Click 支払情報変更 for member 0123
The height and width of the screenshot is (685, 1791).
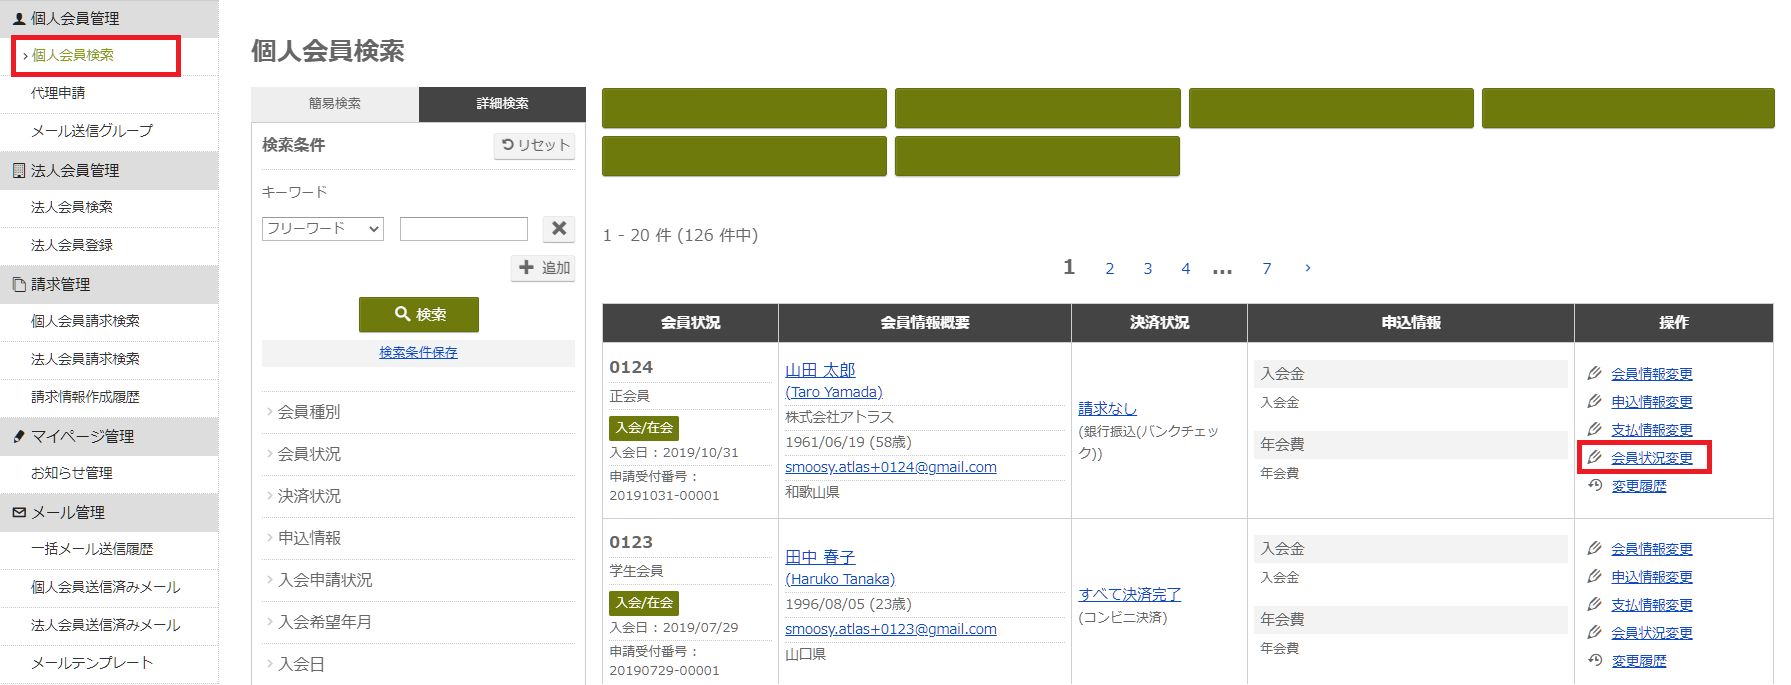[x=1652, y=605]
